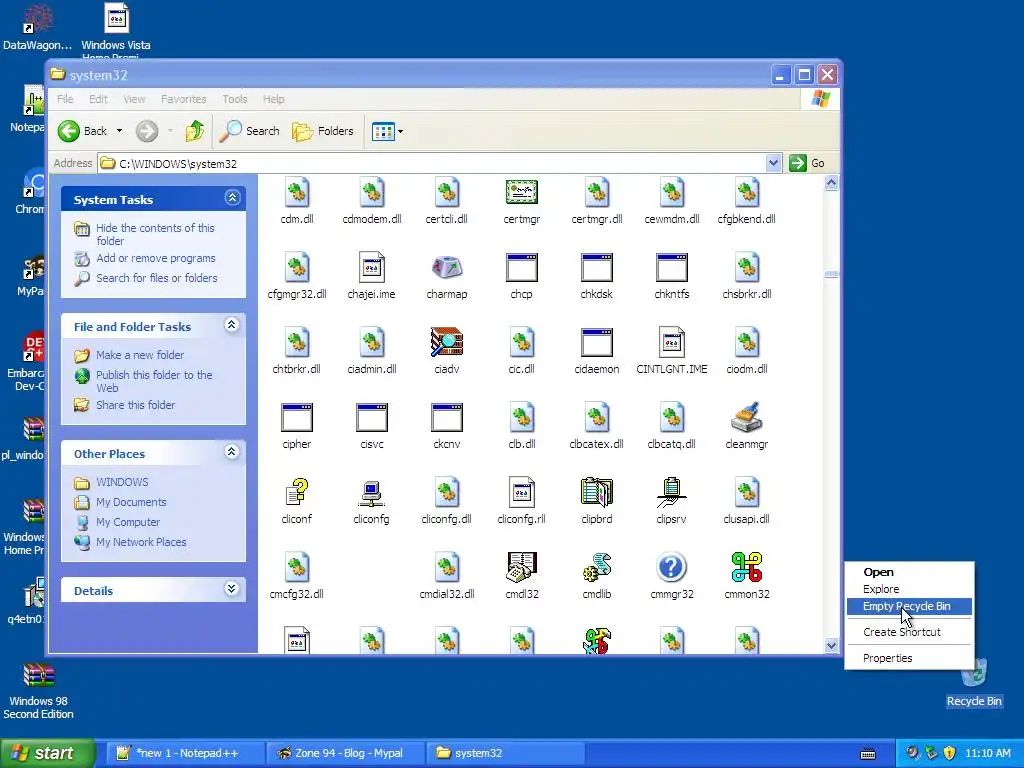1024x768 pixels.
Task: Click Share this folder link
Action: (135, 405)
